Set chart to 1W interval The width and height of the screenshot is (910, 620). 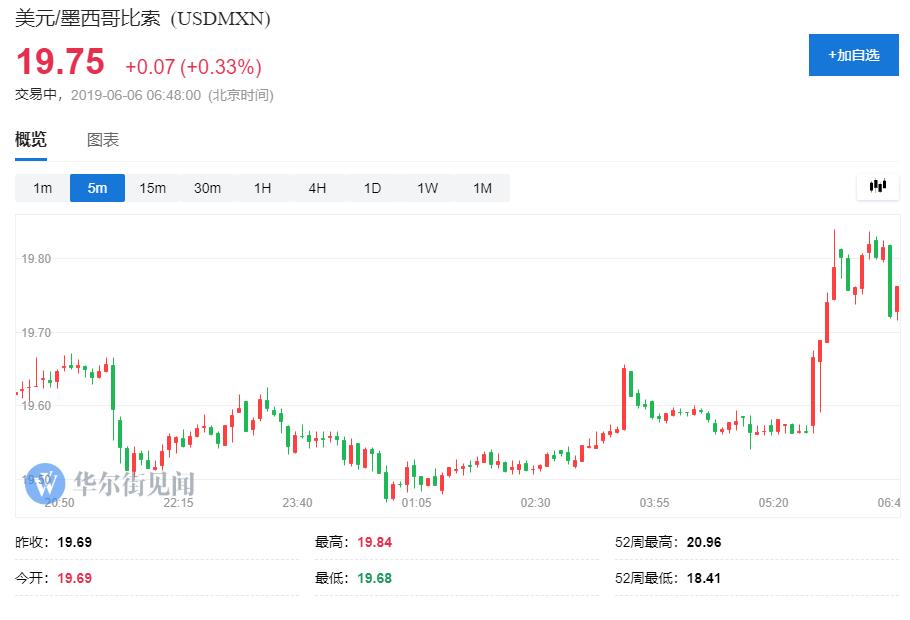(x=427, y=188)
